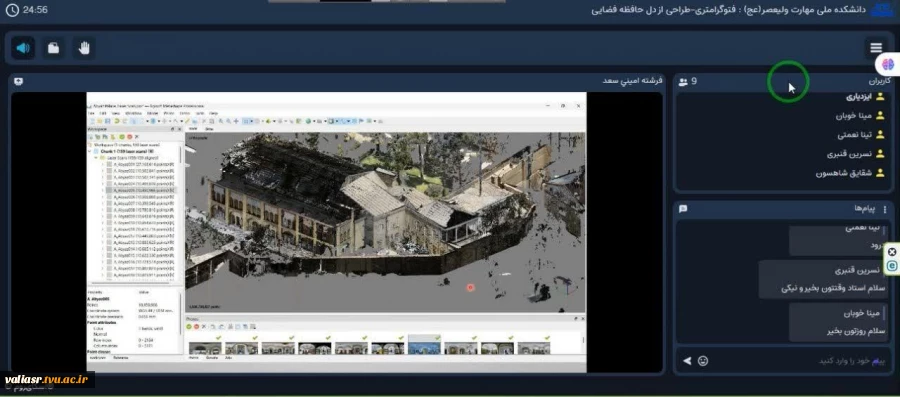Open the Workflow menu in Metashape

[x=134, y=113]
